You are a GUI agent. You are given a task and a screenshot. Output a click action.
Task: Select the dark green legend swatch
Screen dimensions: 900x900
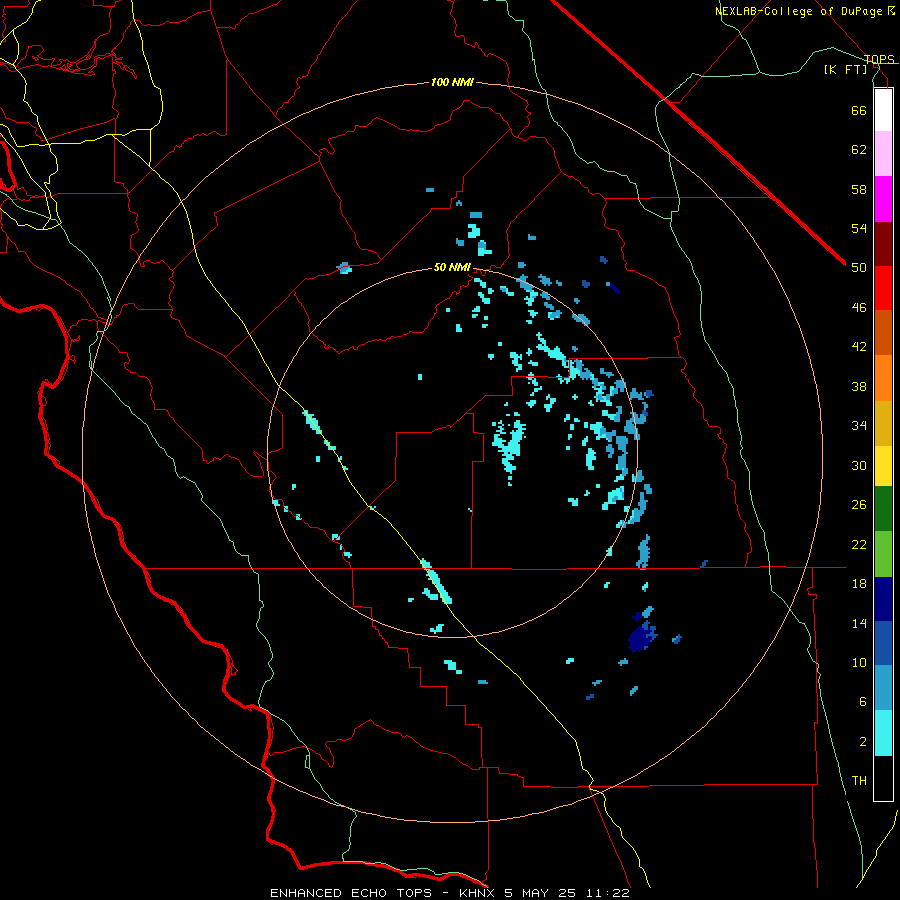pyautogui.click(x=883, y=509)
